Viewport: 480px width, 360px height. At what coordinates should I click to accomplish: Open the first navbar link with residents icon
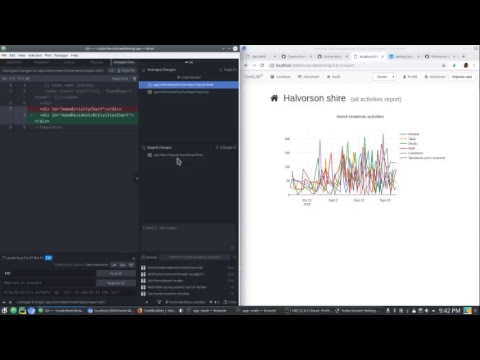pyautogui.click(x=280, y=77)
